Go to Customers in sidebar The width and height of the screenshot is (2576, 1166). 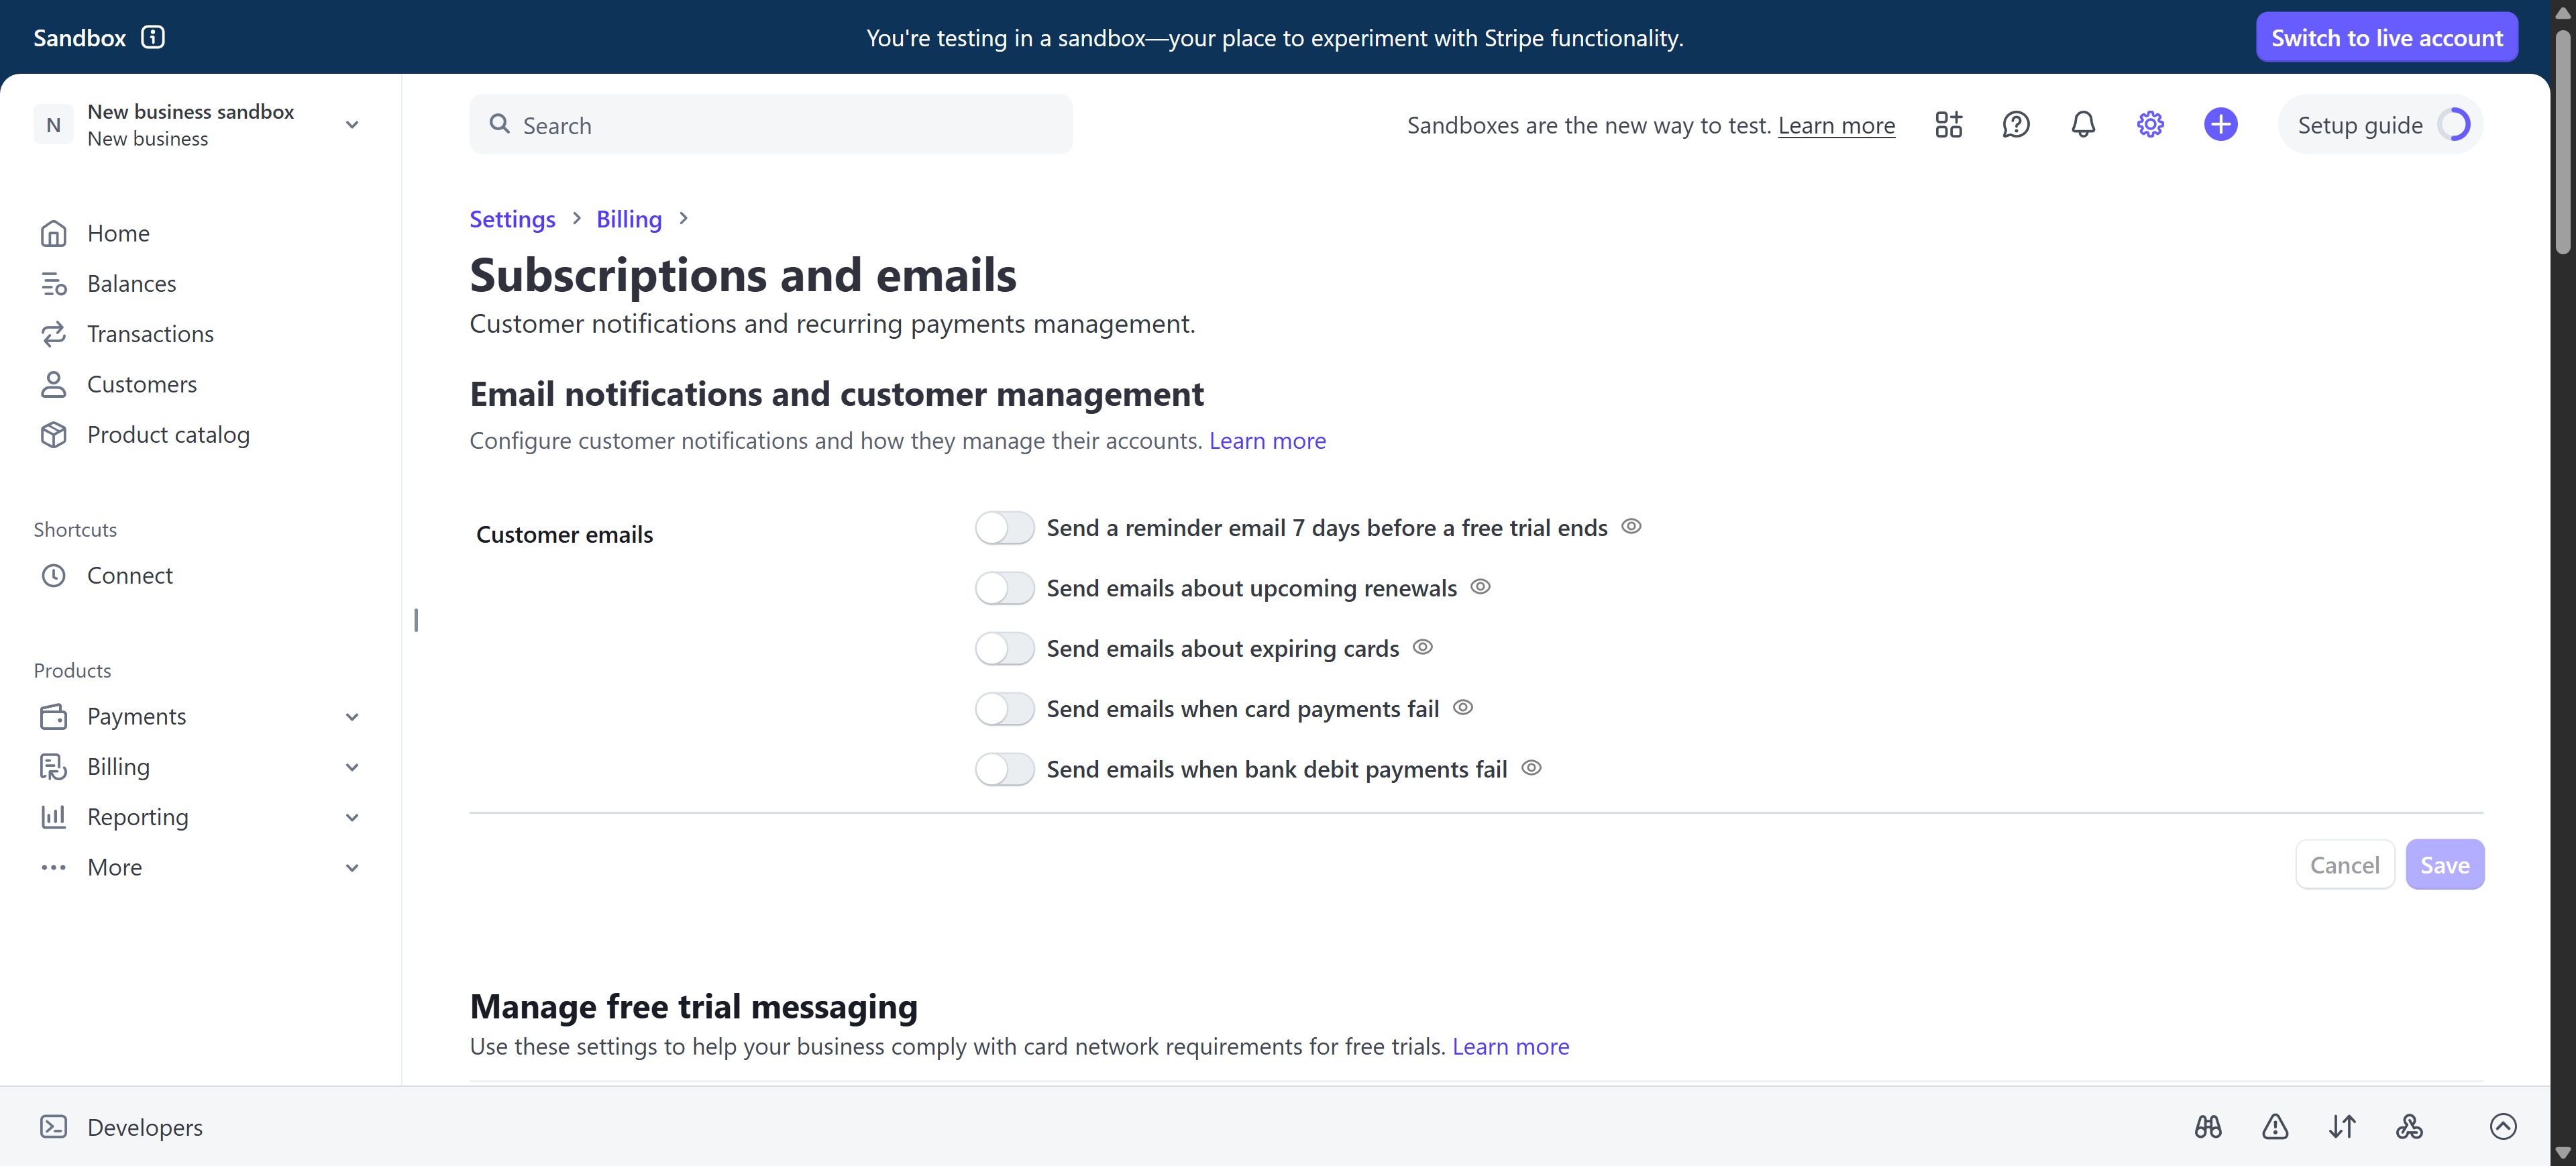pyautogui.click(x=141, y=384)
